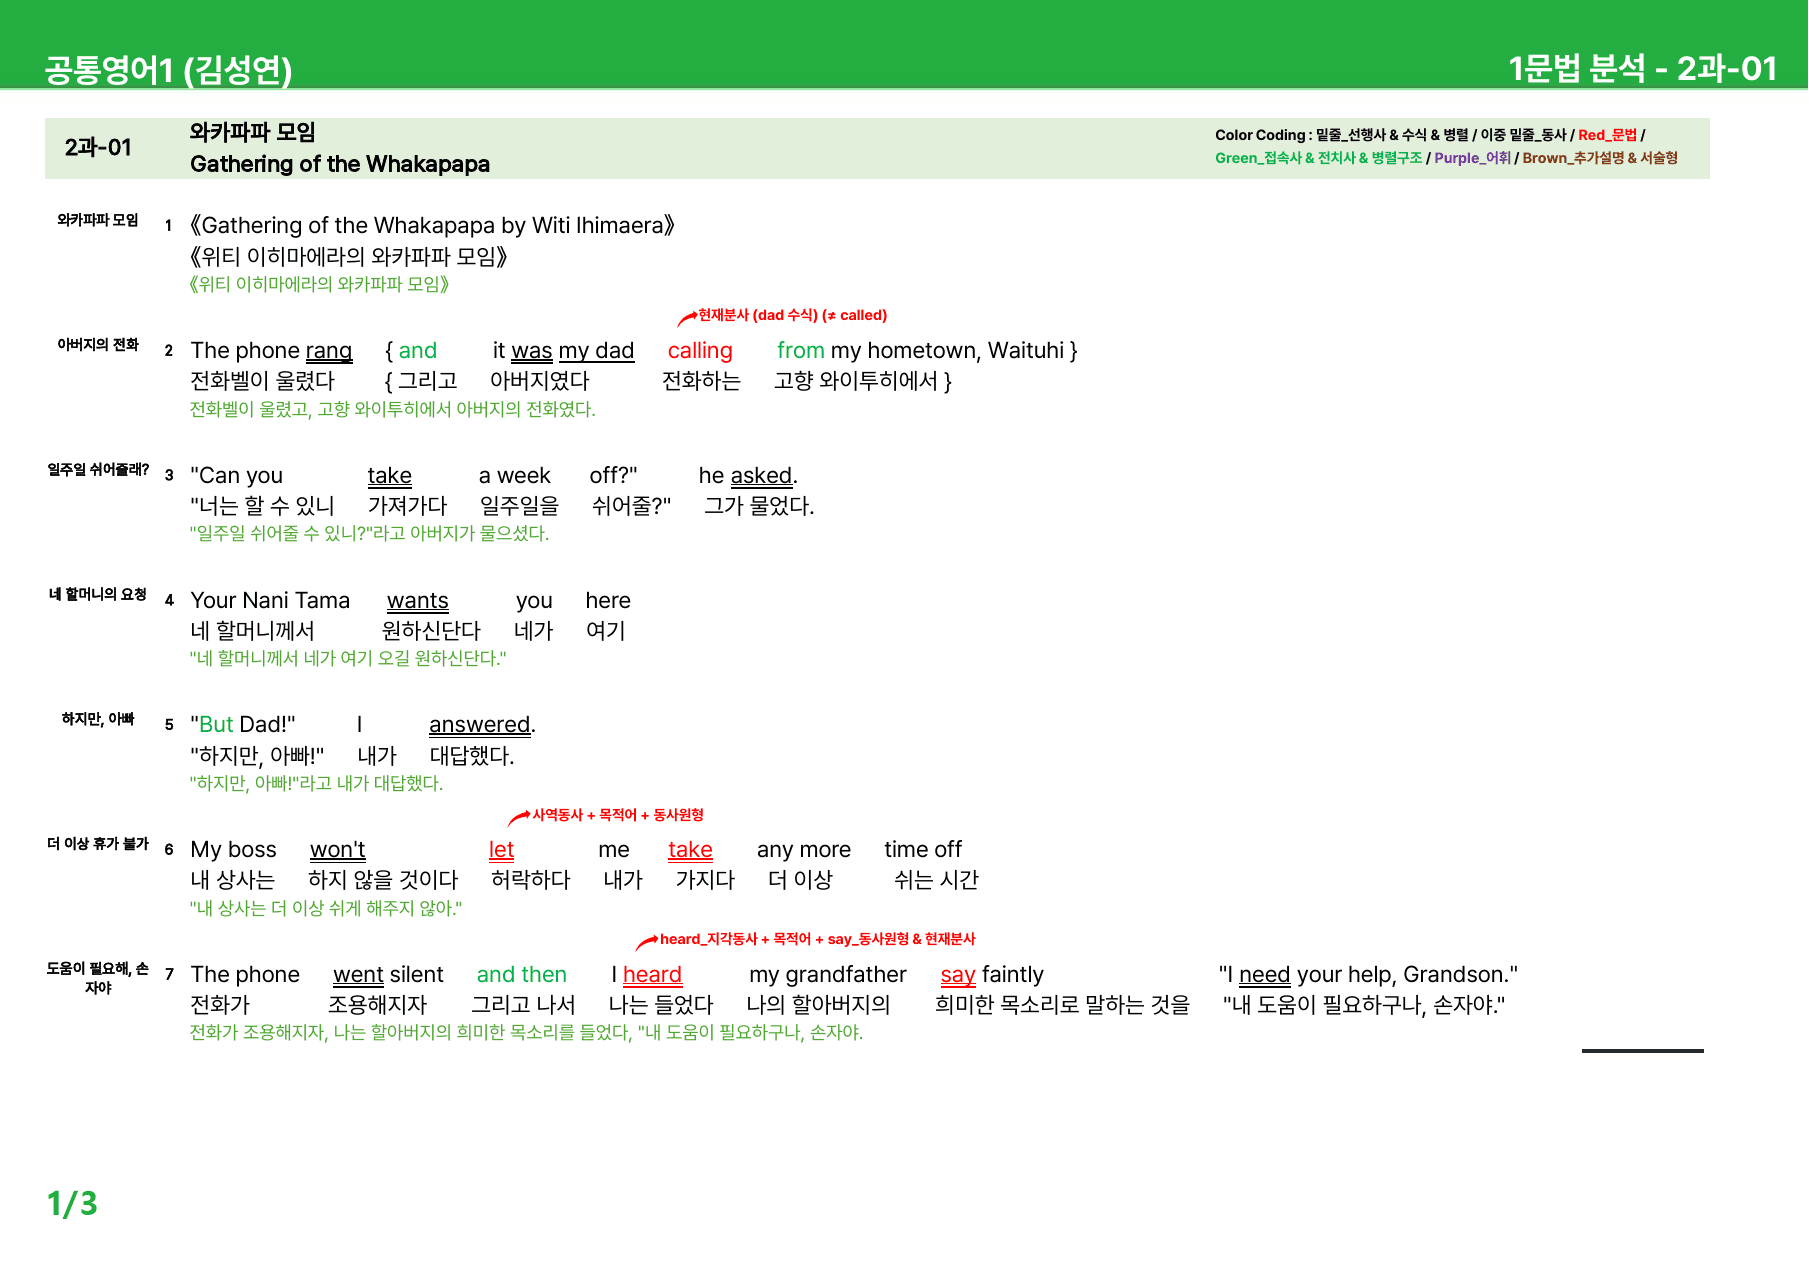Click the underlined word wants
Image resolution: width=1809 pixels, height=1278 pixels.
tap(418, 601)
